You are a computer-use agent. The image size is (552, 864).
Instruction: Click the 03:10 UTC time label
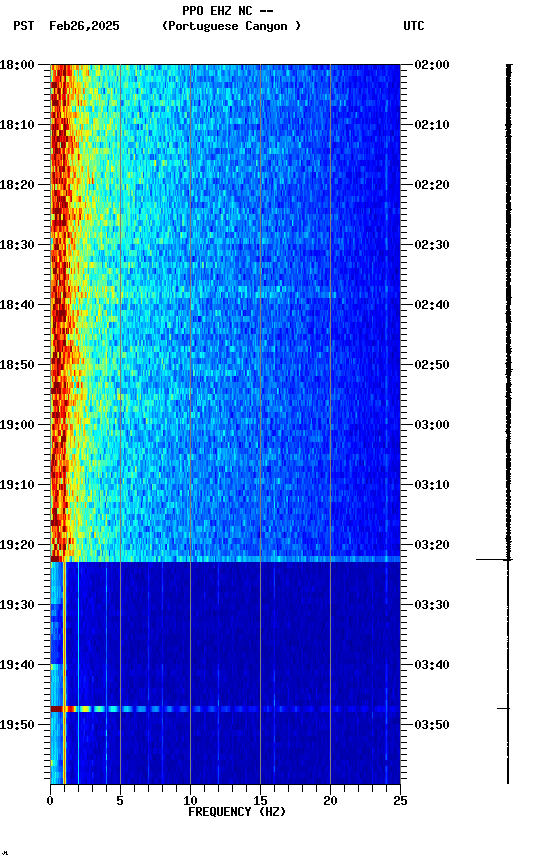[432, 485]
